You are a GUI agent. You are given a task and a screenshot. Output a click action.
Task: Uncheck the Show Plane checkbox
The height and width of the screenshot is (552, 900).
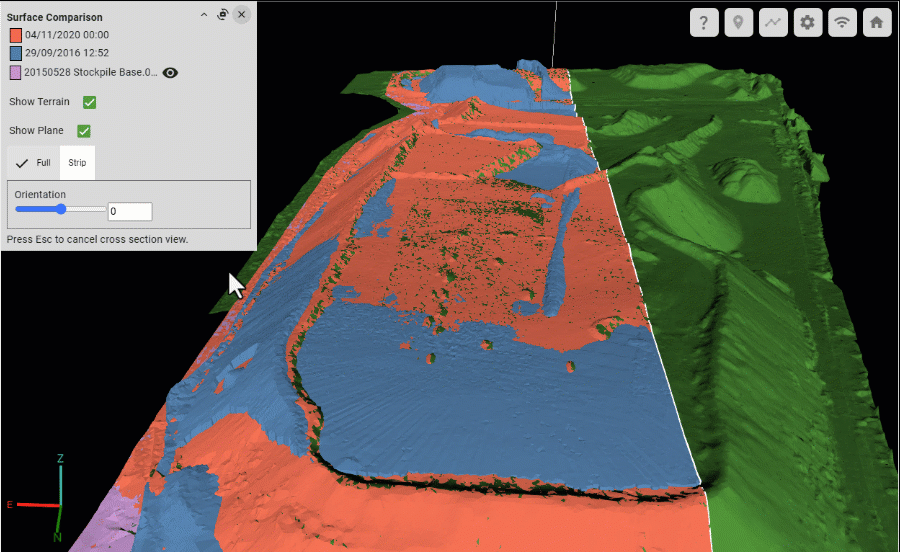tap(84, 131)
